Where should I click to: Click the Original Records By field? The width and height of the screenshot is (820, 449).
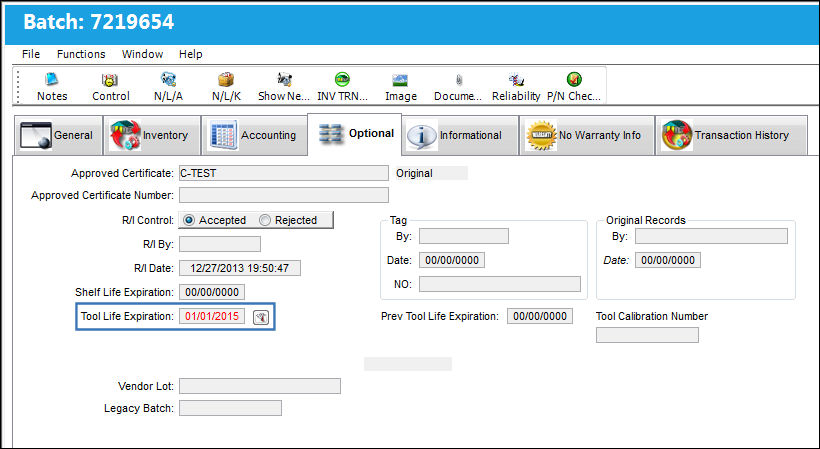point(711,236)
